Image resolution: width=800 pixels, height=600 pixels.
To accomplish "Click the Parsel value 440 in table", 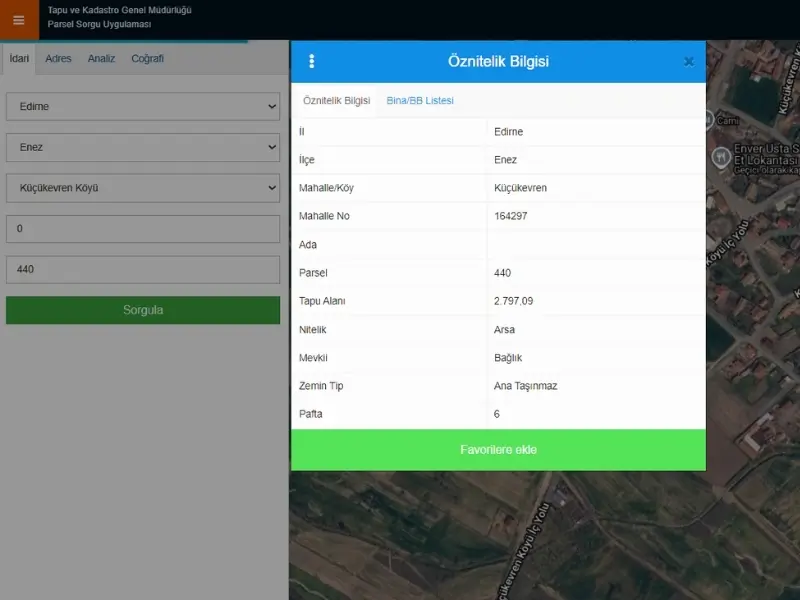I will tap(502, 273).
